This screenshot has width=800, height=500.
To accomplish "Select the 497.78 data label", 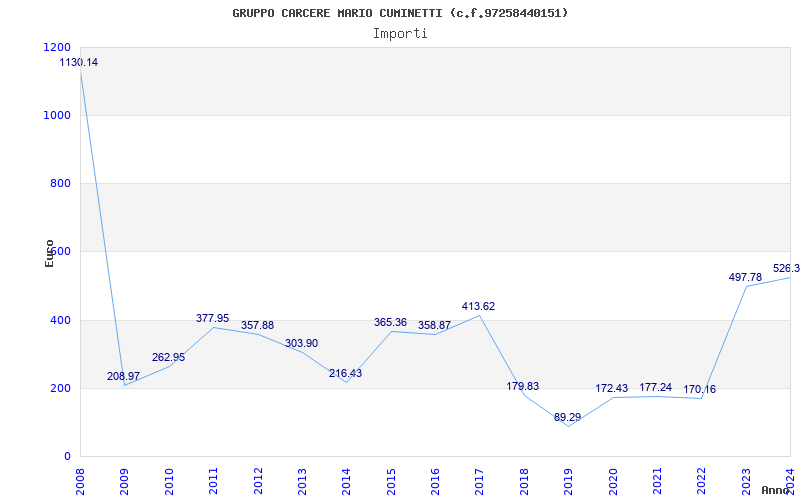I will [x=745, y=278].
